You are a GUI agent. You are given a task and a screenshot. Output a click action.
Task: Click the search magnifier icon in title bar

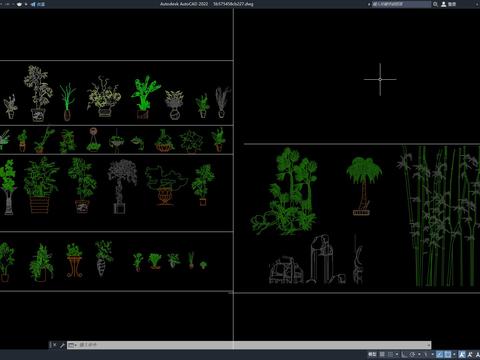coord(435,4)
